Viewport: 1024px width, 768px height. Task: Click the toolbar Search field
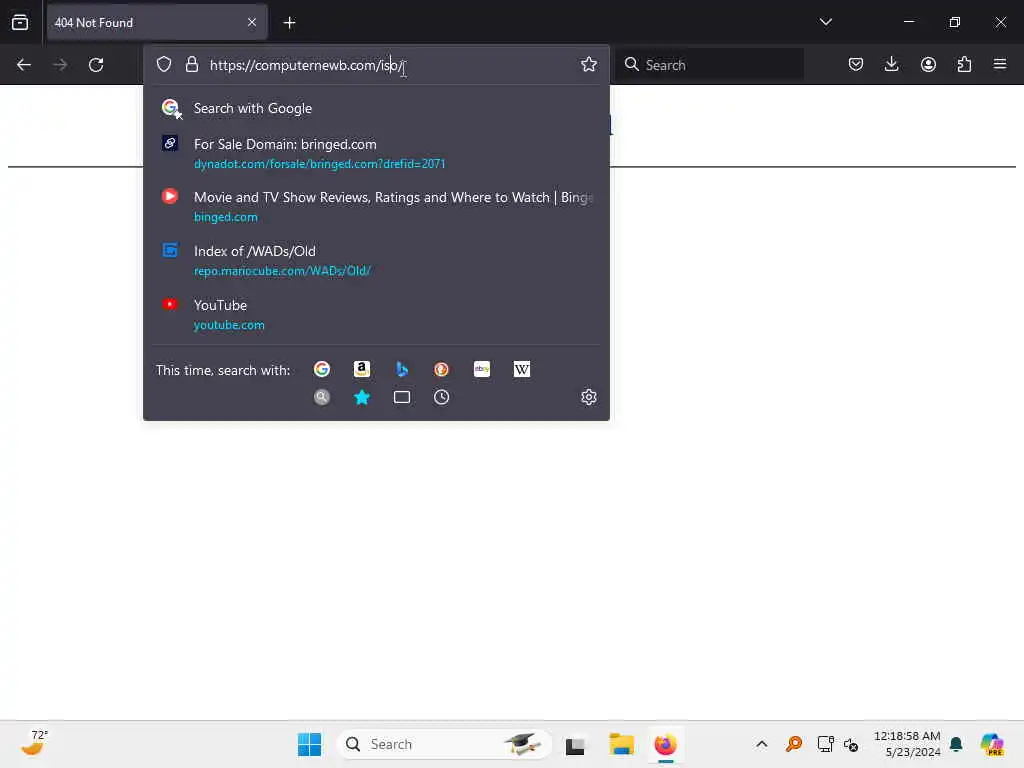click(x=710, y=65)
